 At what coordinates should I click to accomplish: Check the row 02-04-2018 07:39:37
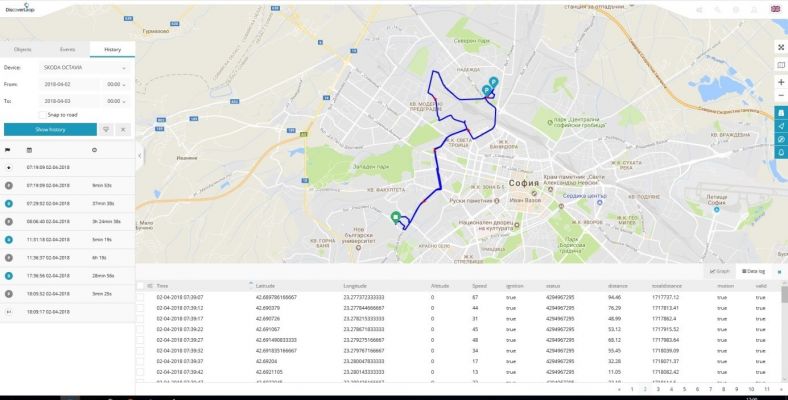[140, 361]
